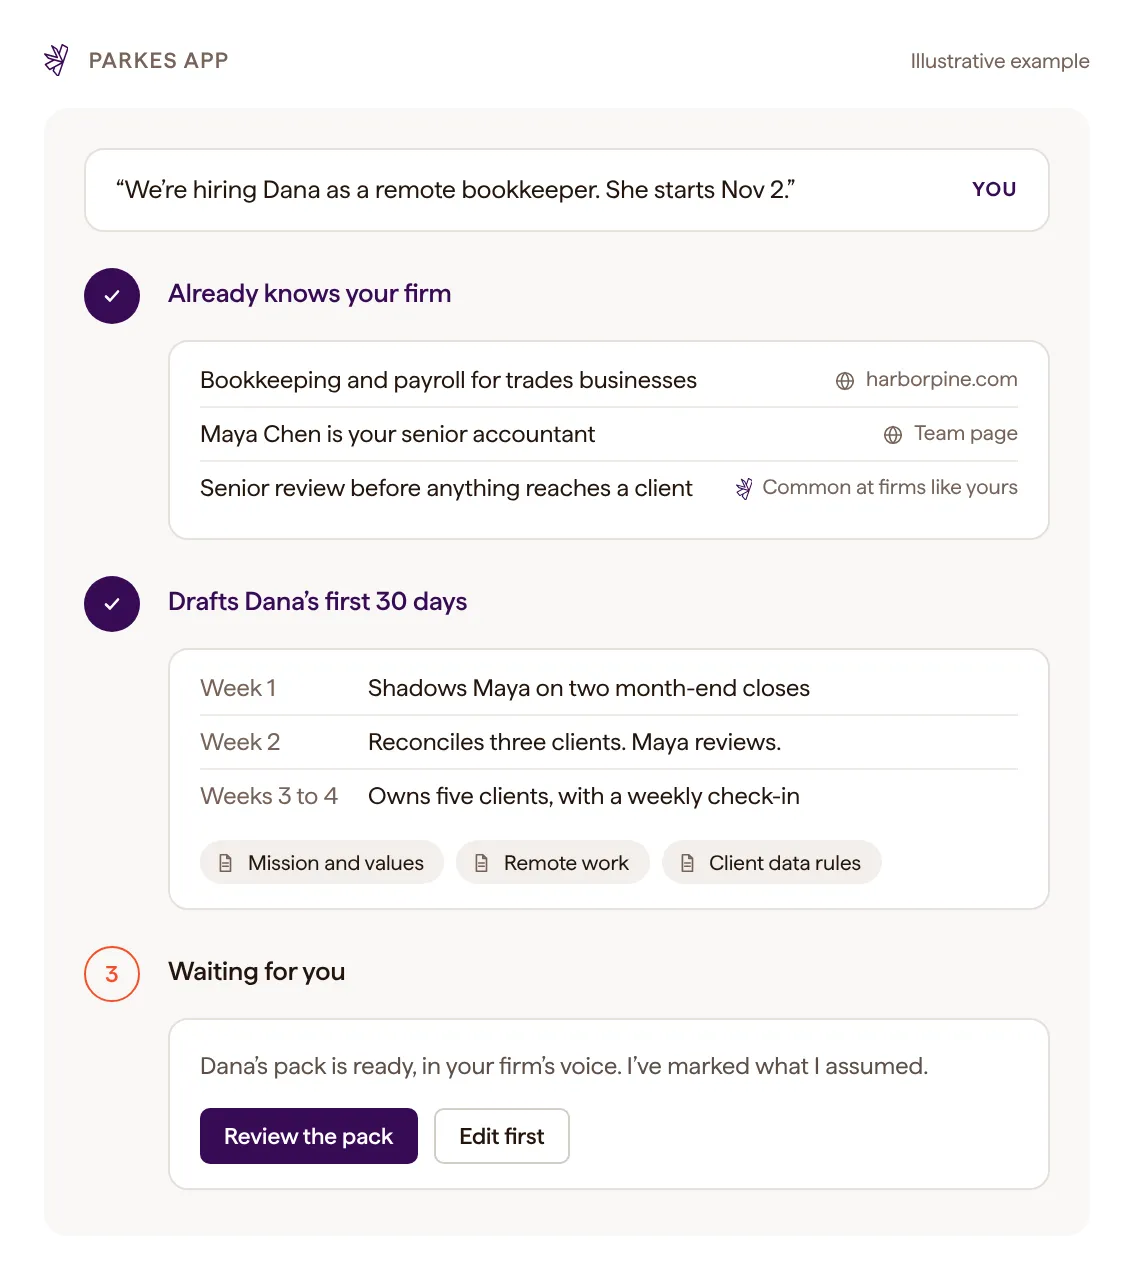This screenshot has width=1134, height=1280.
Task: Select the Weeks 3 to 4 row
Action: point(609,796)
